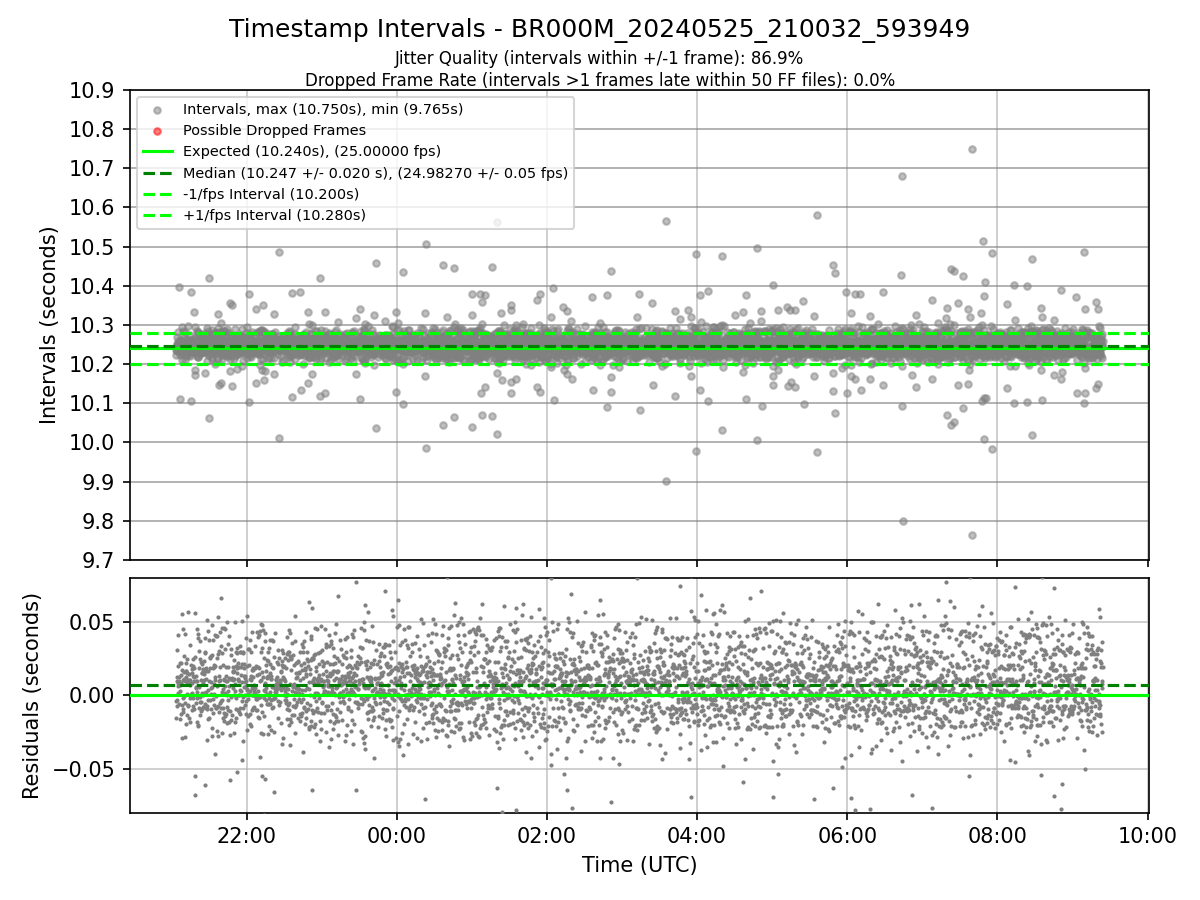Click the y-axis tick label '10.0'

pos(91,443)
